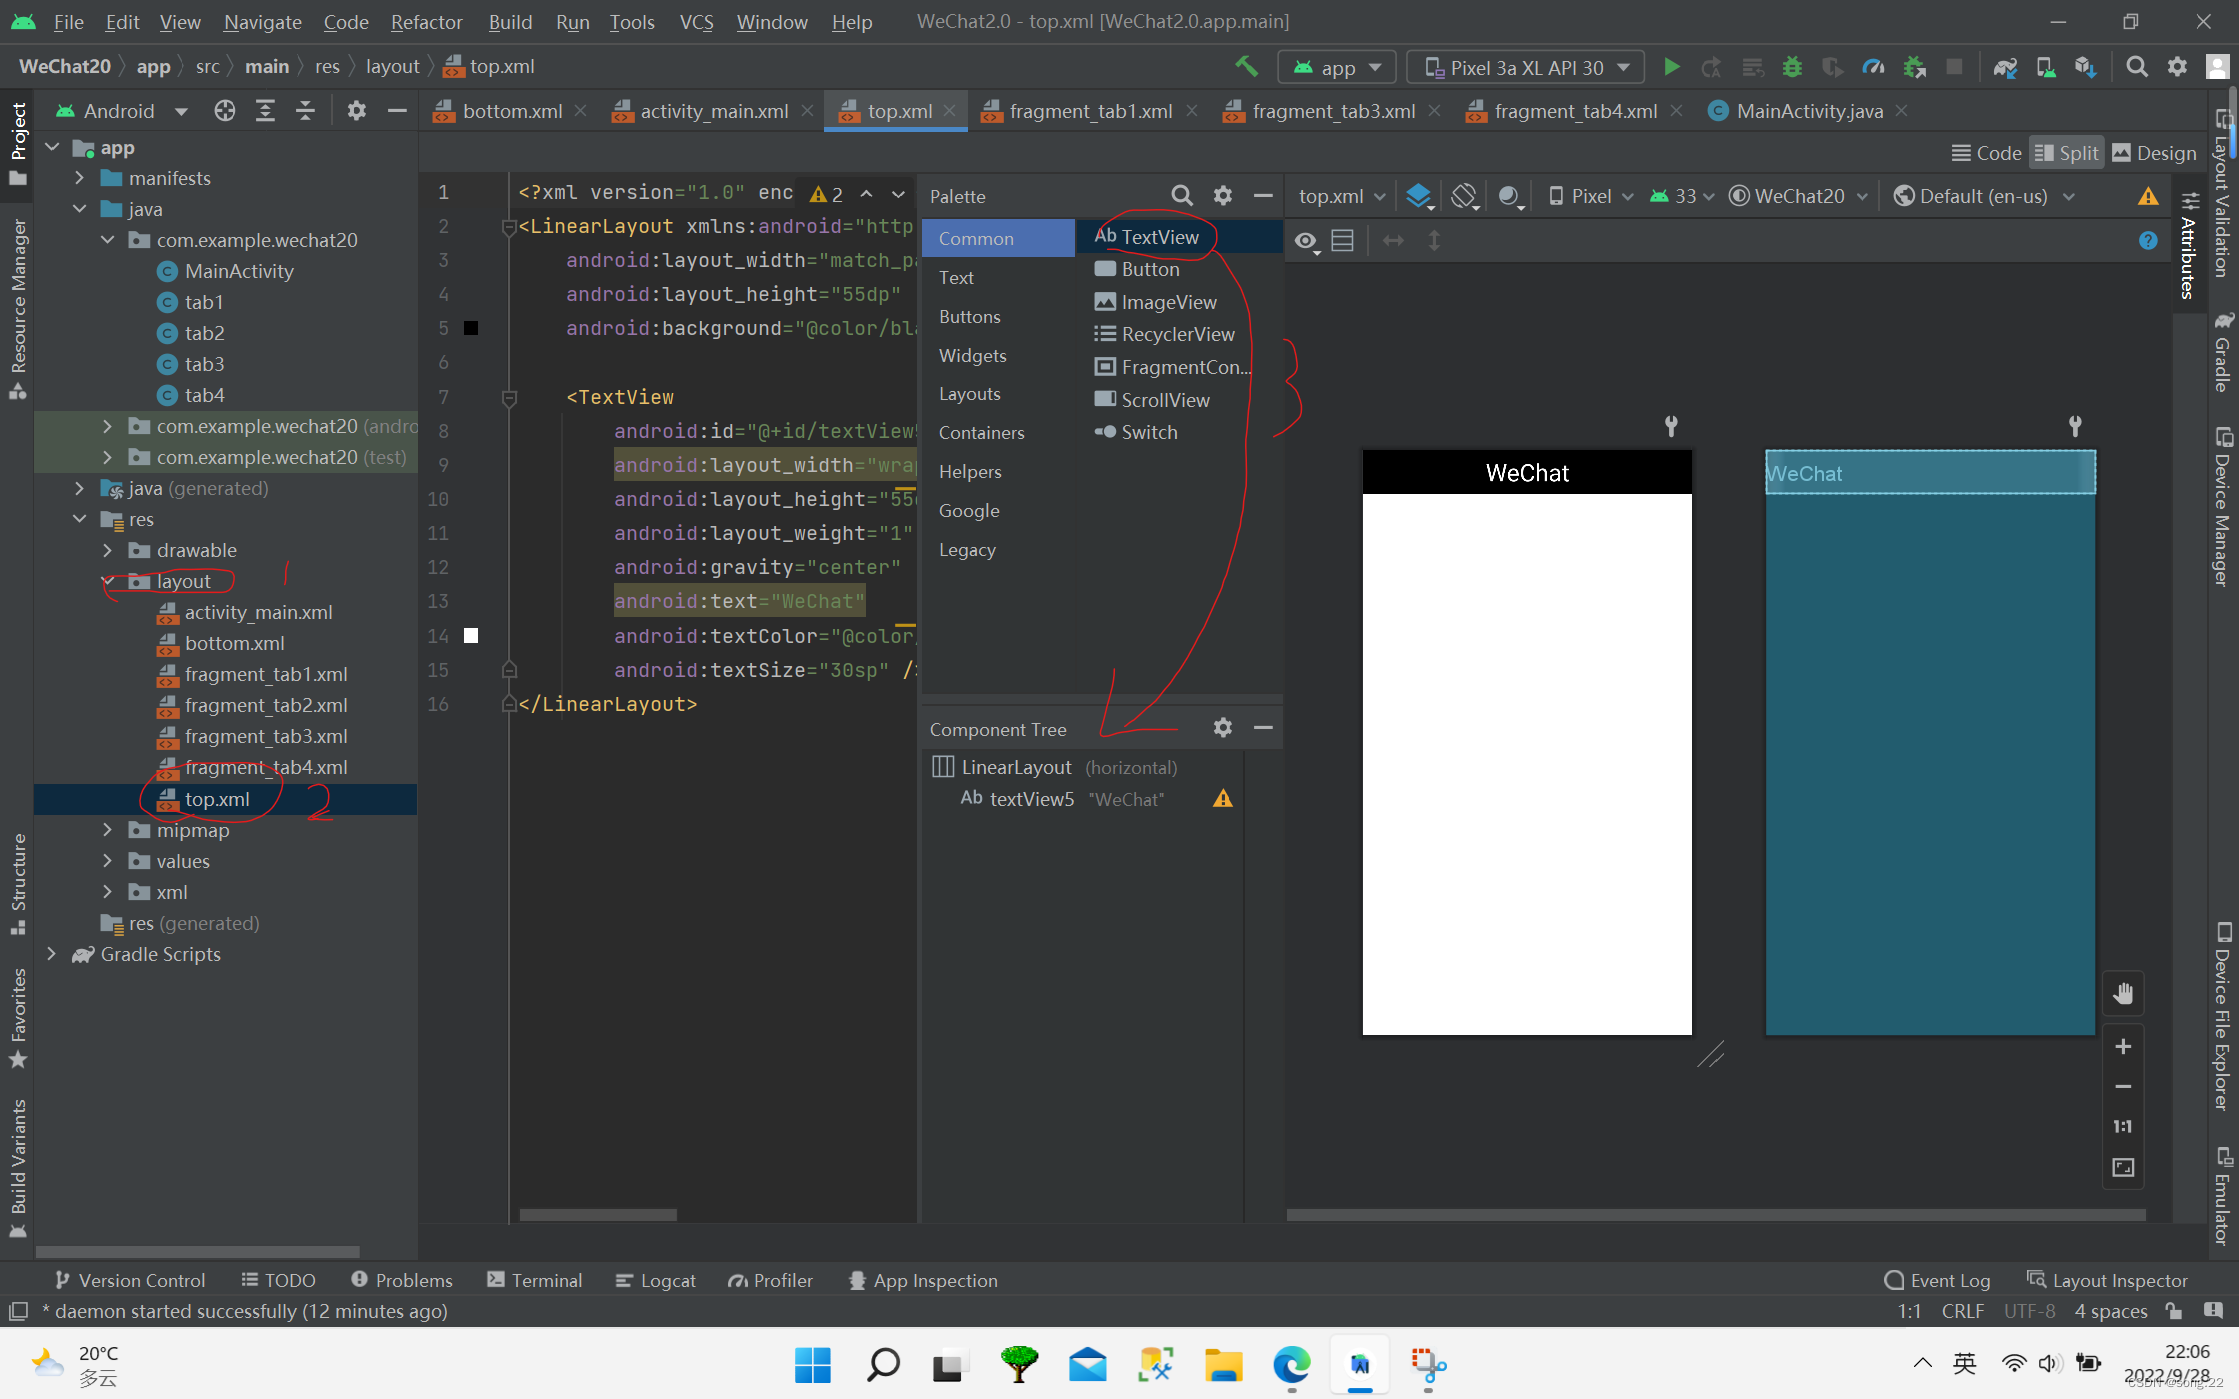Open the Android project view dropdown
The width and height of the screenshot is (2239, 1399).
122,111
